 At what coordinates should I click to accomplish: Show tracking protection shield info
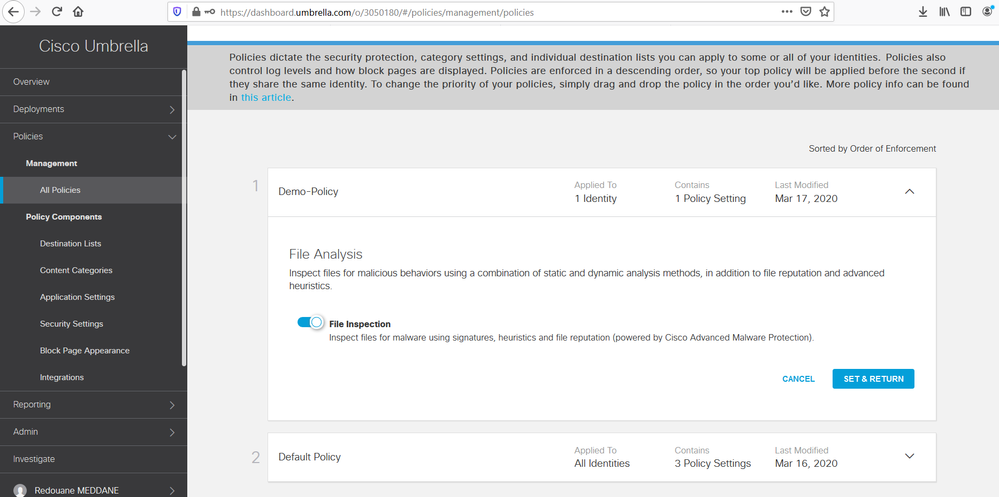pyautogui.click(x=177, y=11)
